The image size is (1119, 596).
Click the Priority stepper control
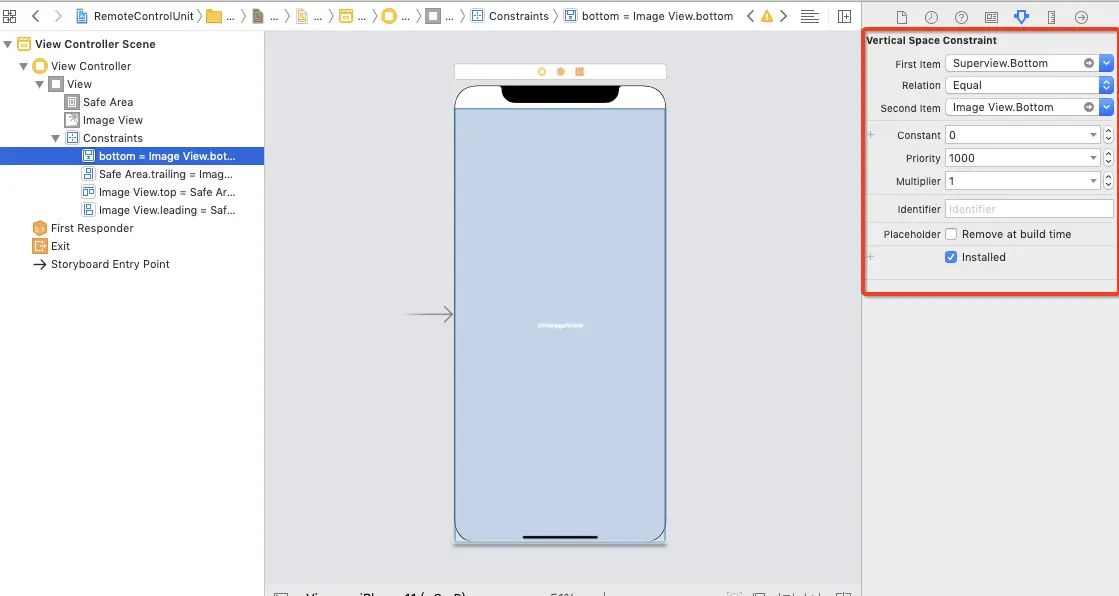[1108, 158]
